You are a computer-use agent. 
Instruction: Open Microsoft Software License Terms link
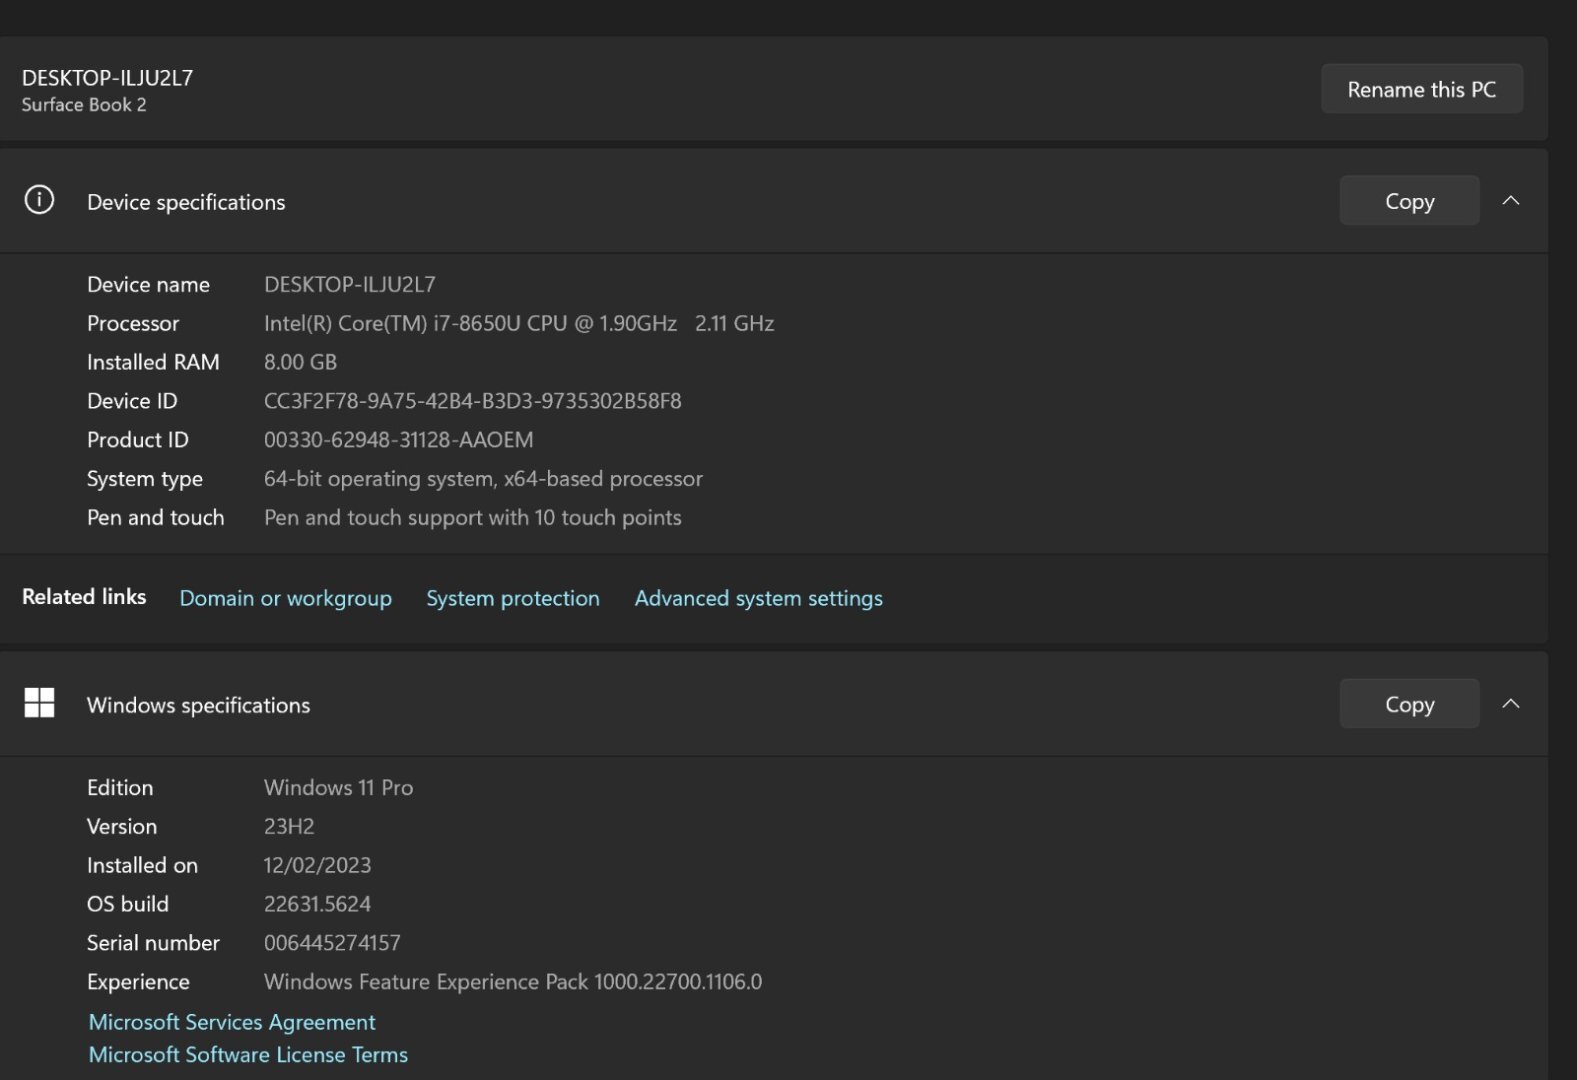pyautogui.click(x=248, y=1055)
